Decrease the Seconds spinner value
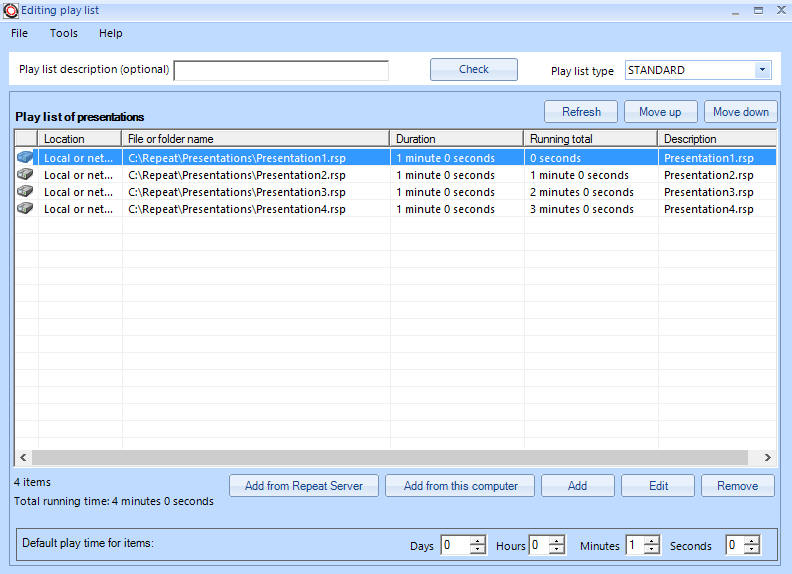 point(752,550)
